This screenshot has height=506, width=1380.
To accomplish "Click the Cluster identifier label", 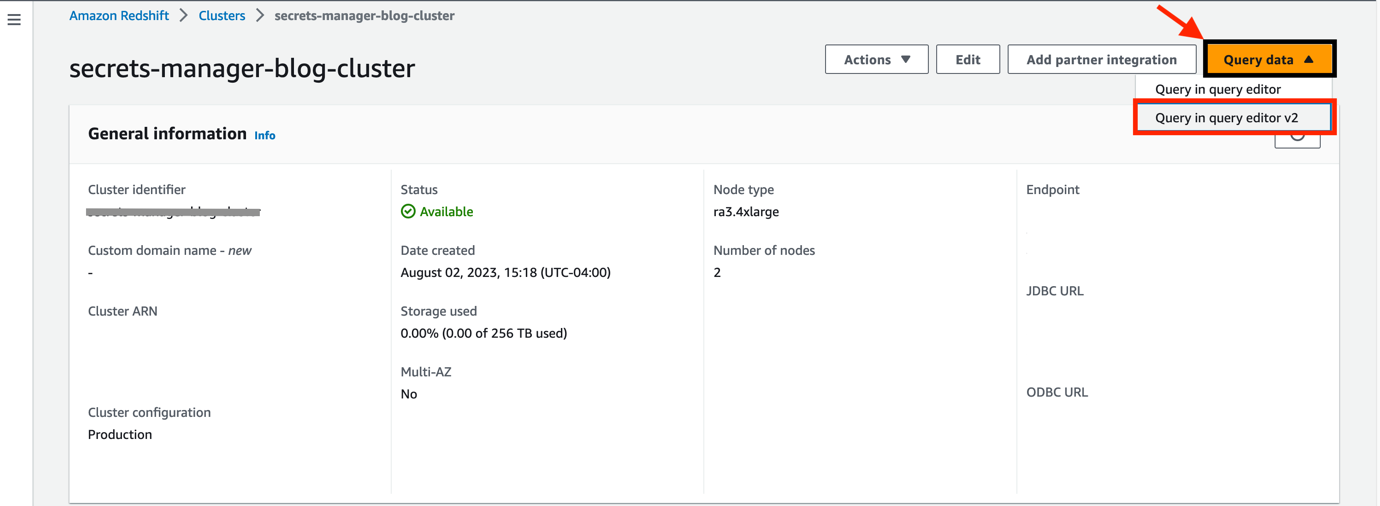I will point(137,189).
